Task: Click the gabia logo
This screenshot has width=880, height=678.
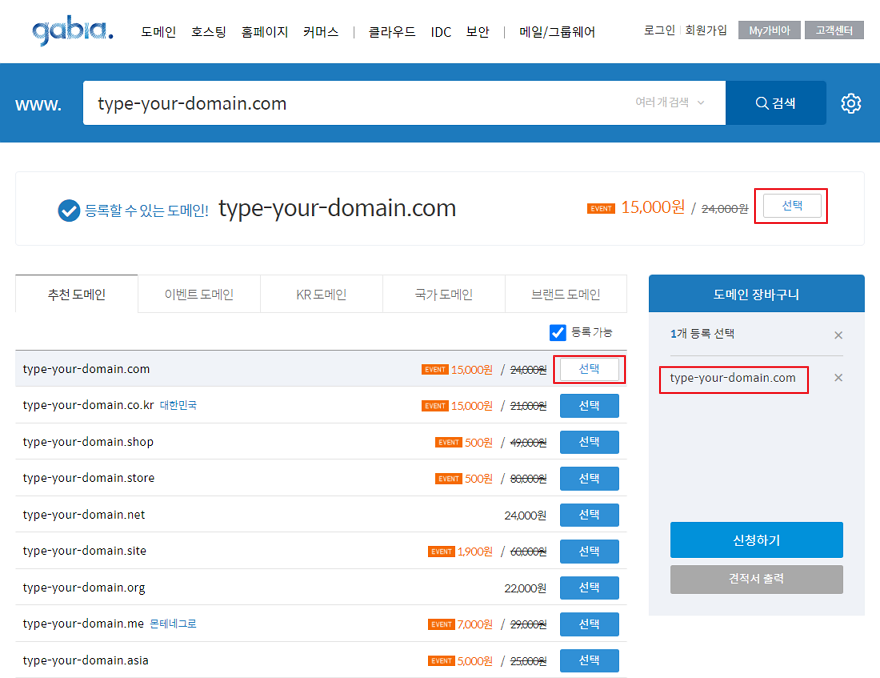Action: click(72, 30)
